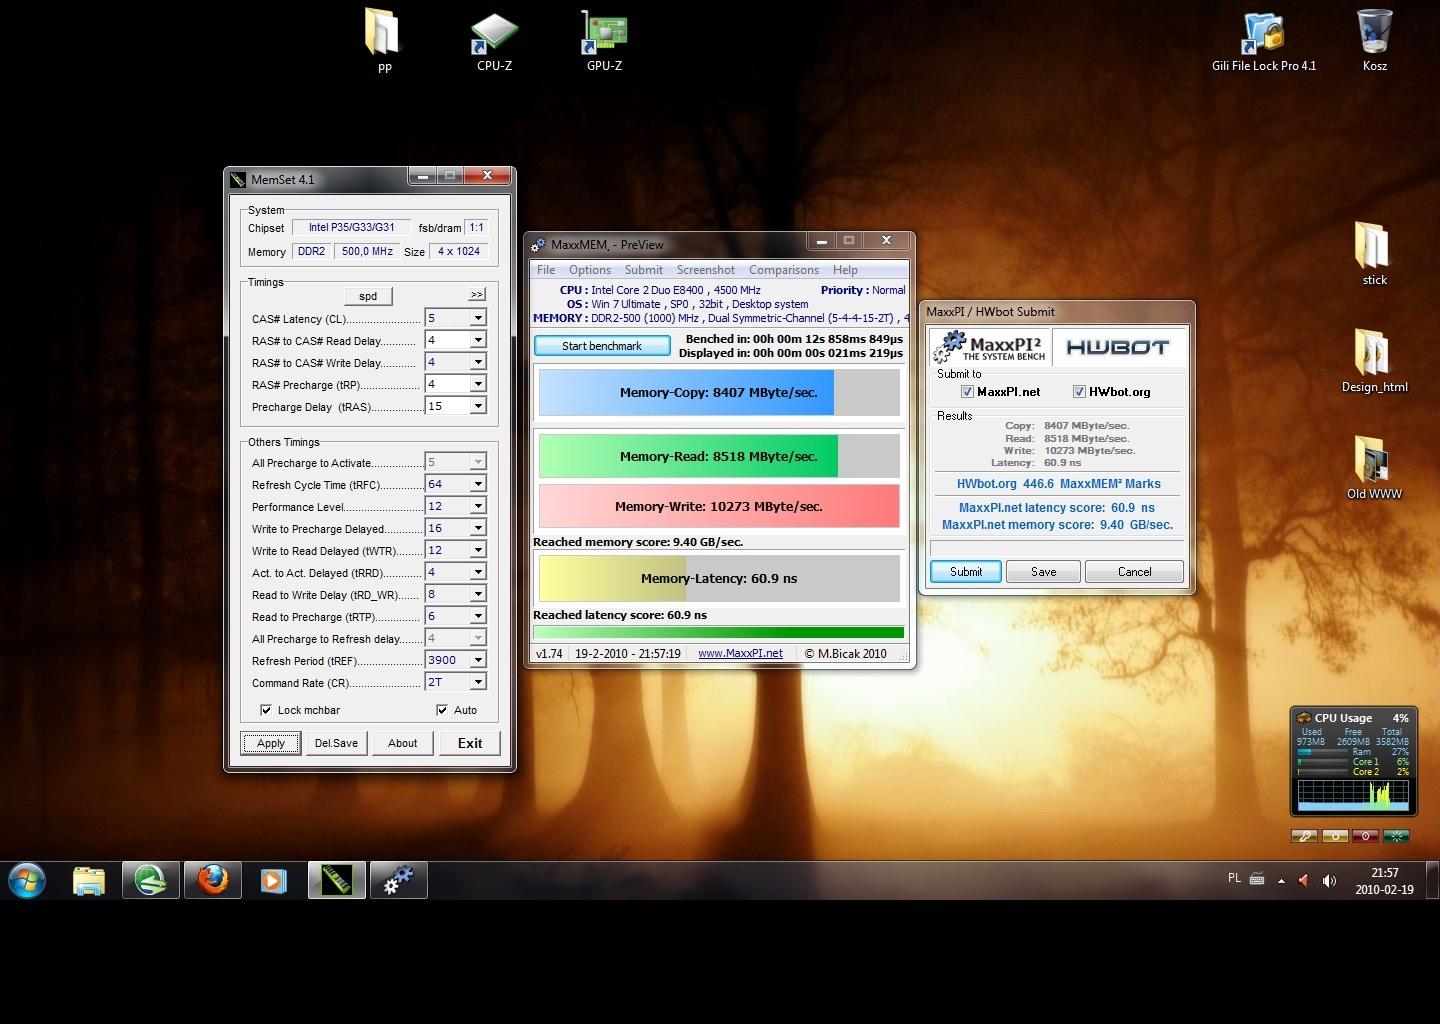Screen dimensions: 1440x1024
Task: Click the yellow restart gadget button
Action: click(1335, 836)
